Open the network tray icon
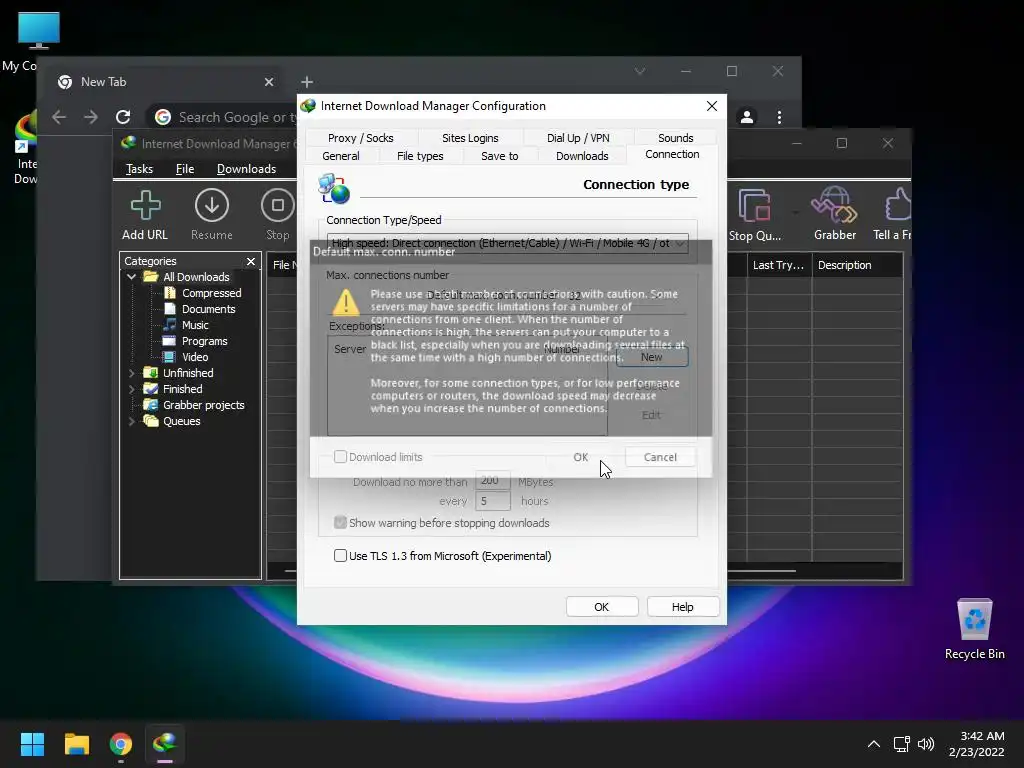1024x768 pixels. click(x=902, y=744)
